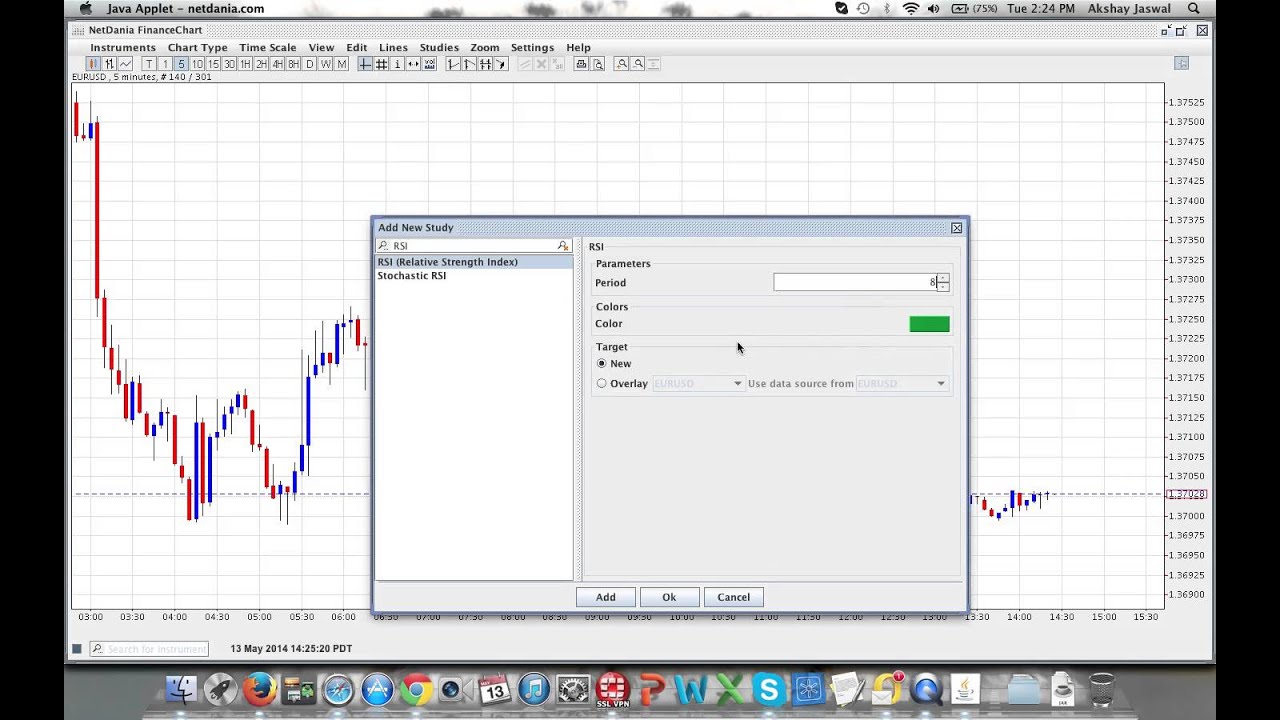Click the Add button
The image size is (1280, 720).
click(606, 597)
